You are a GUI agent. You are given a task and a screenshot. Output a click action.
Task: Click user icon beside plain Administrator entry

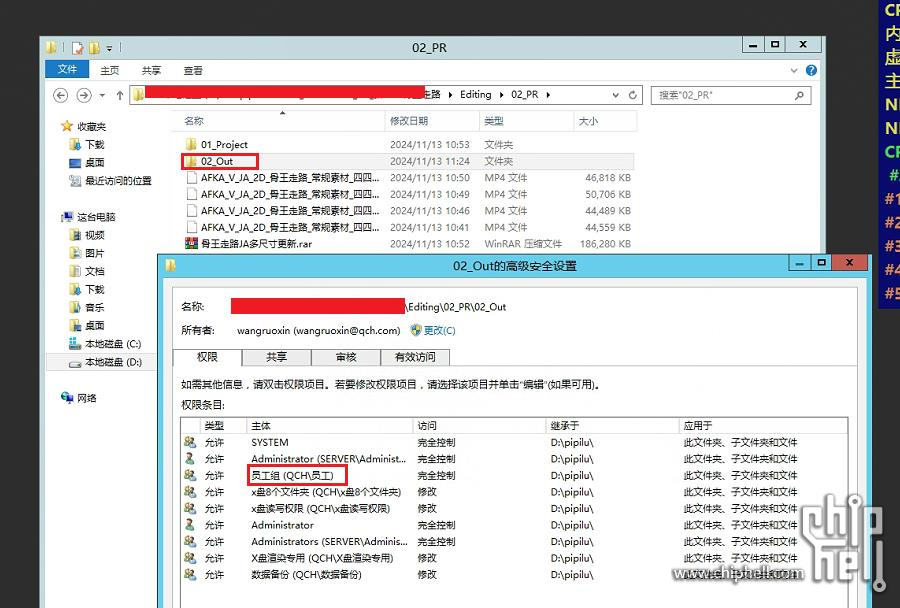click(190, 525)
